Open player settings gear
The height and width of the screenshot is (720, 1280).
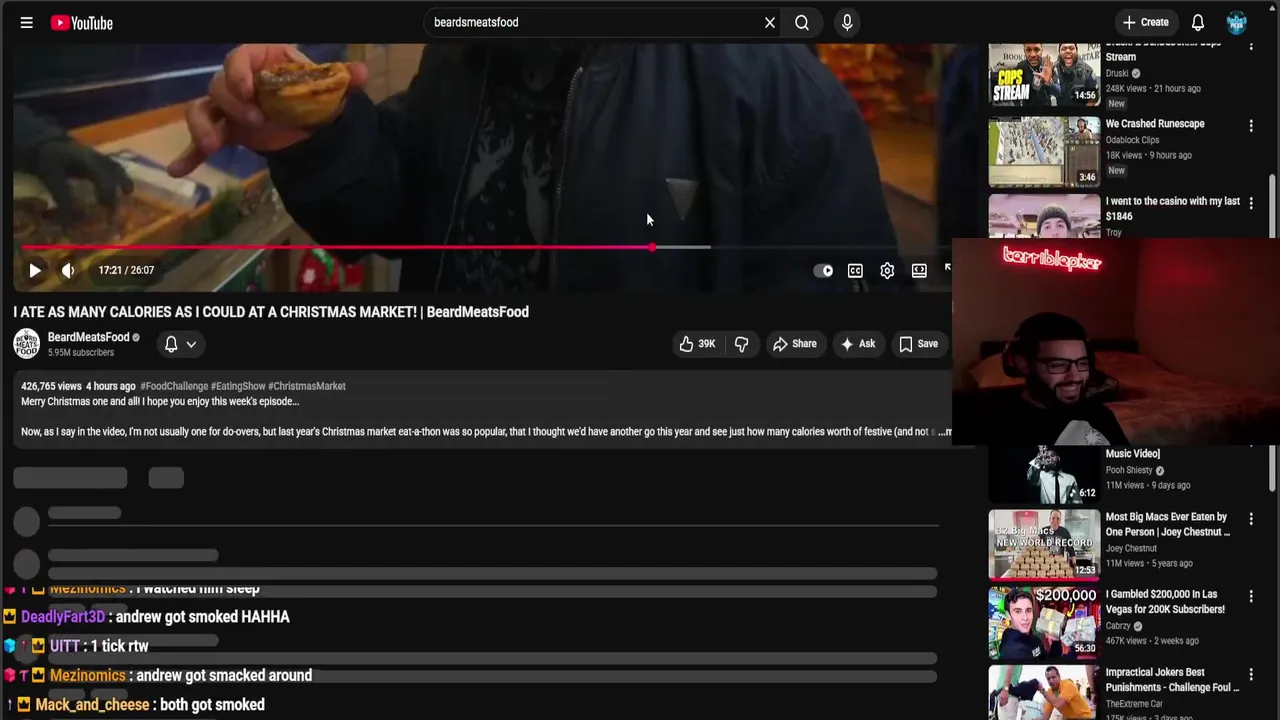pyautogui.click(x=887, y=270)
